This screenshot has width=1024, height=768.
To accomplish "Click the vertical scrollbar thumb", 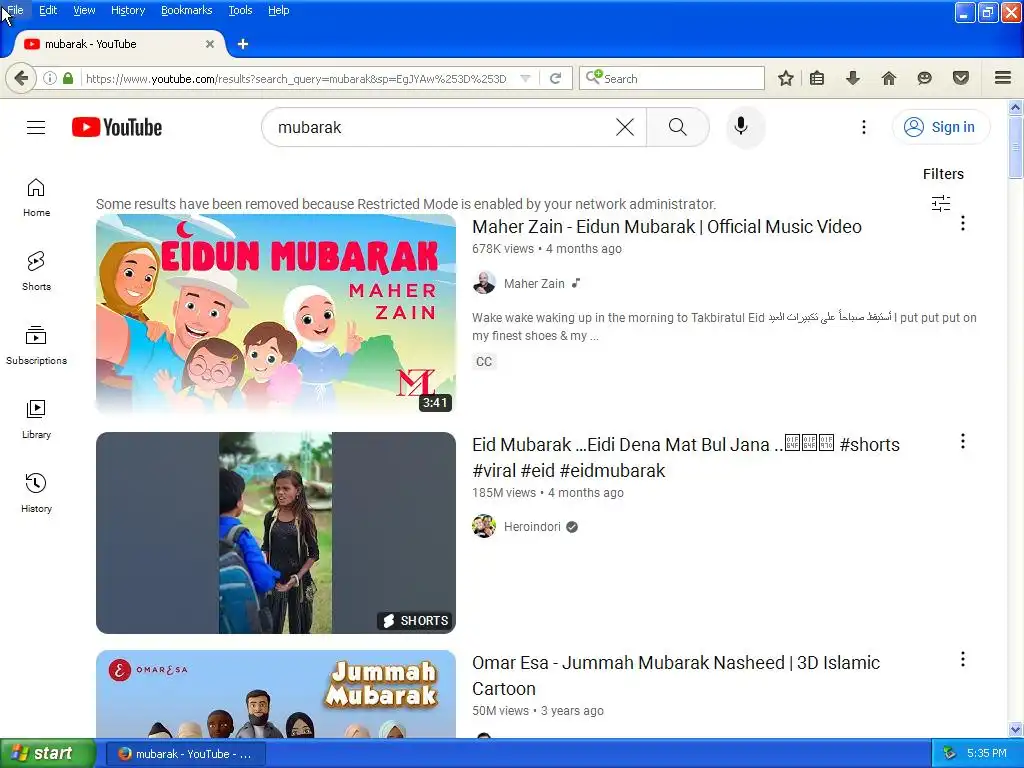I will (x=1015, y=146).
